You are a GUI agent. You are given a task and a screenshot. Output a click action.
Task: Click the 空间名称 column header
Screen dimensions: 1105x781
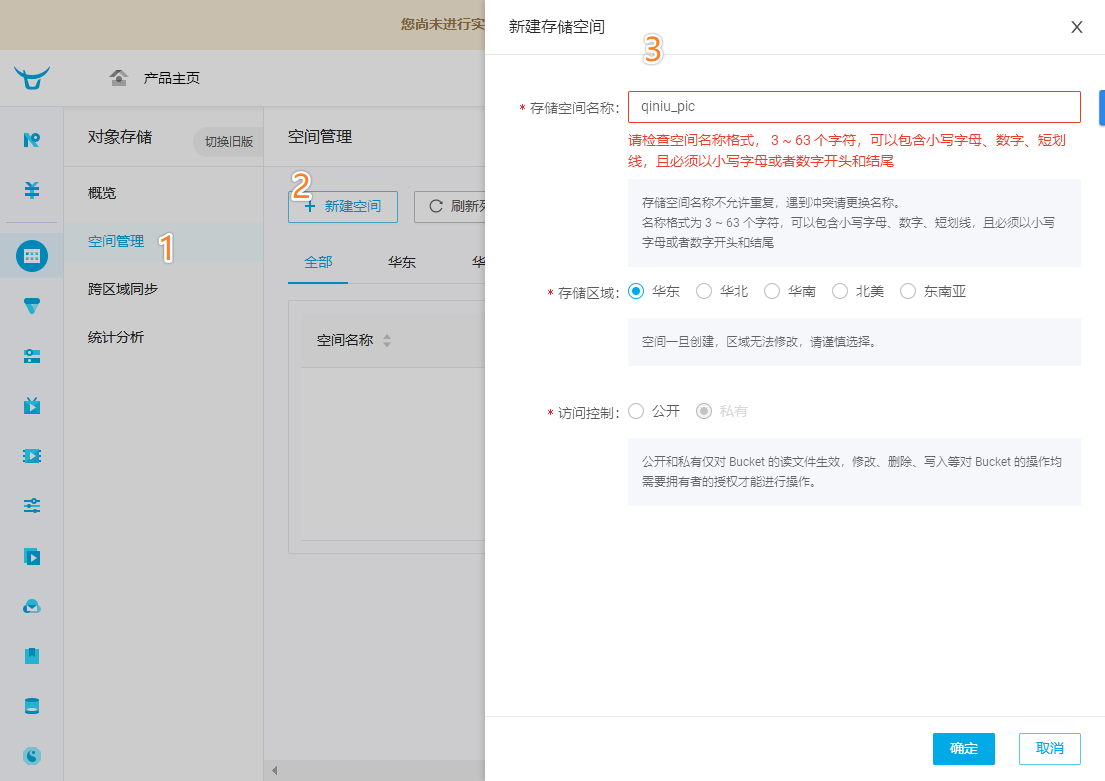[x=345, y=340]
